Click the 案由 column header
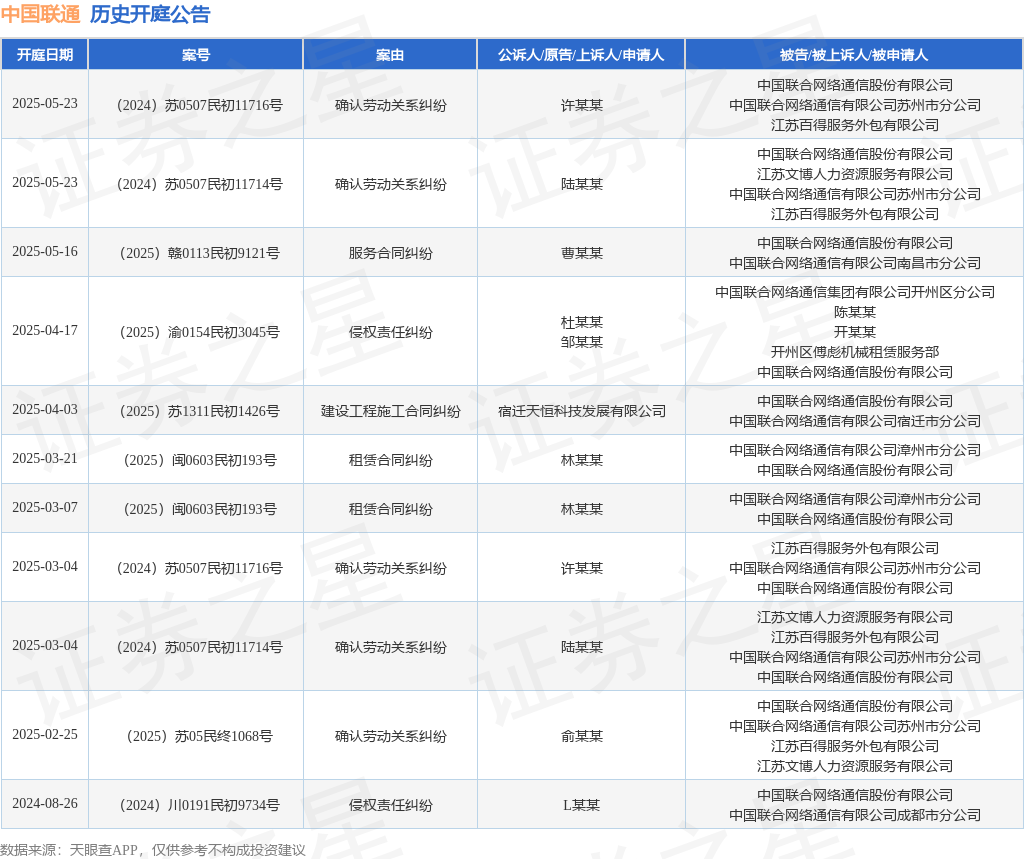The width and height of the screenshot is (1024, 859). (x=390, y=55)
